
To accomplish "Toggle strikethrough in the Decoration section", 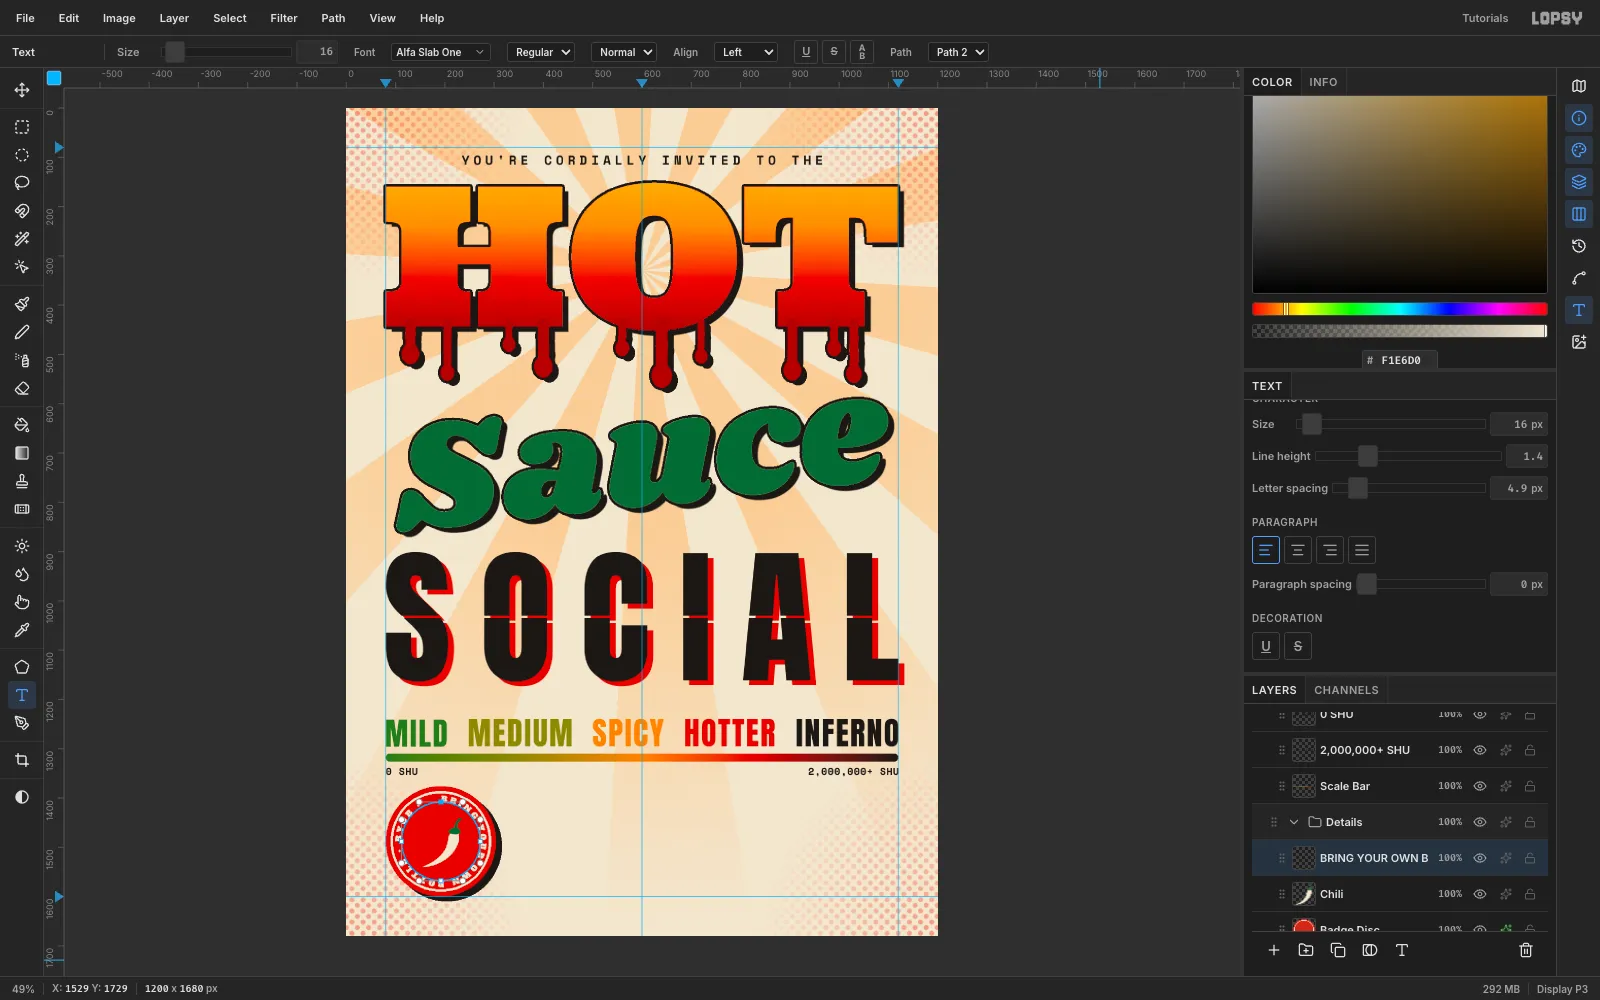I will click(1298, 646).
